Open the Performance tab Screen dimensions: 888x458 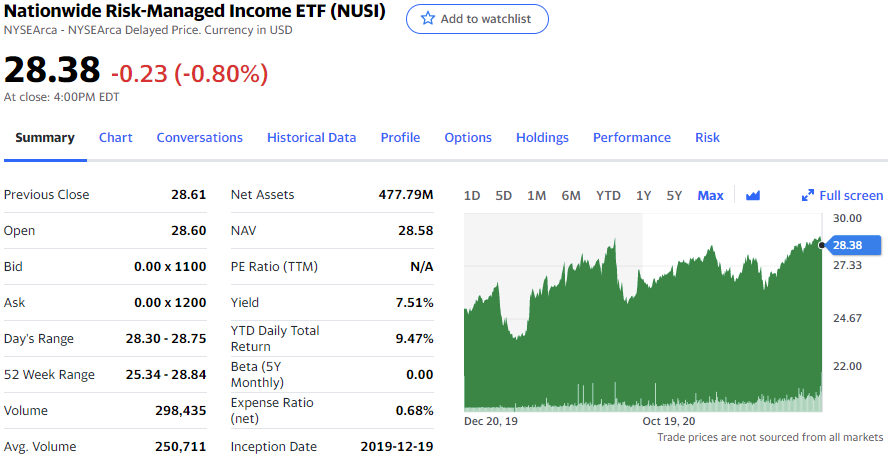631,138
